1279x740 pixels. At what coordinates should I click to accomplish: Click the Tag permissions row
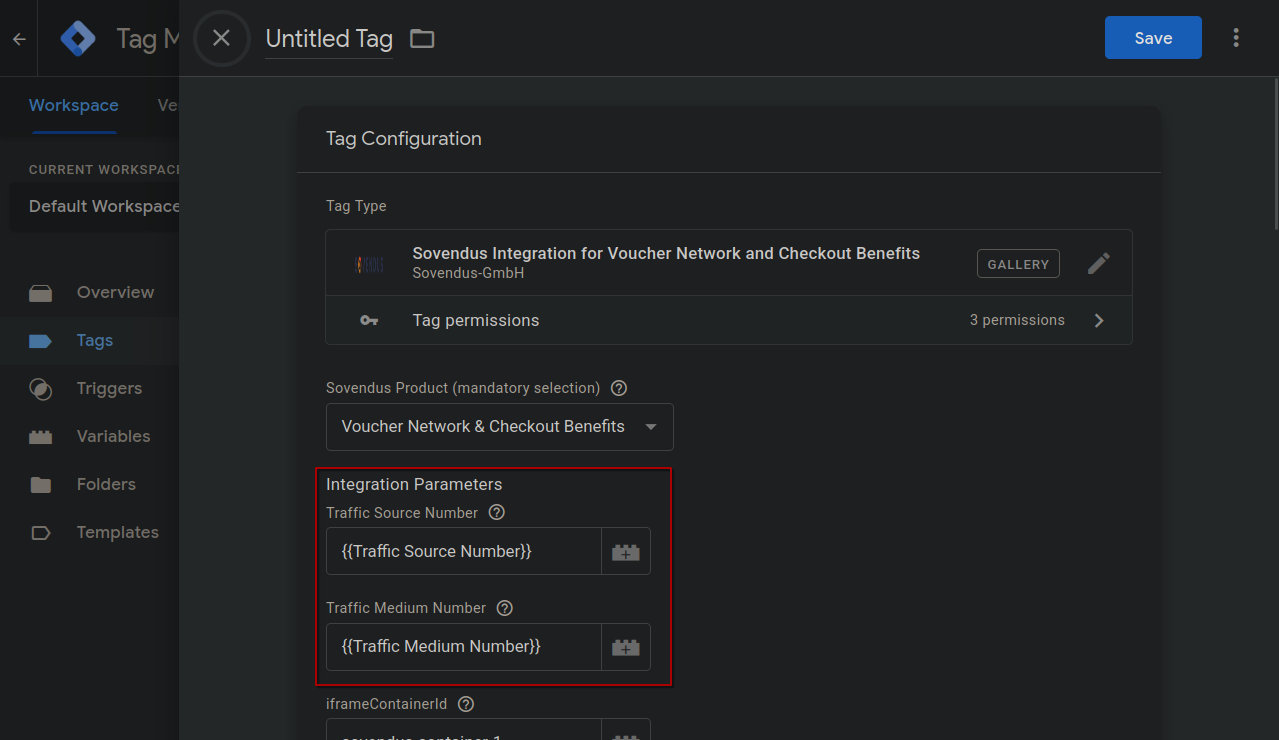click(729, 321)
